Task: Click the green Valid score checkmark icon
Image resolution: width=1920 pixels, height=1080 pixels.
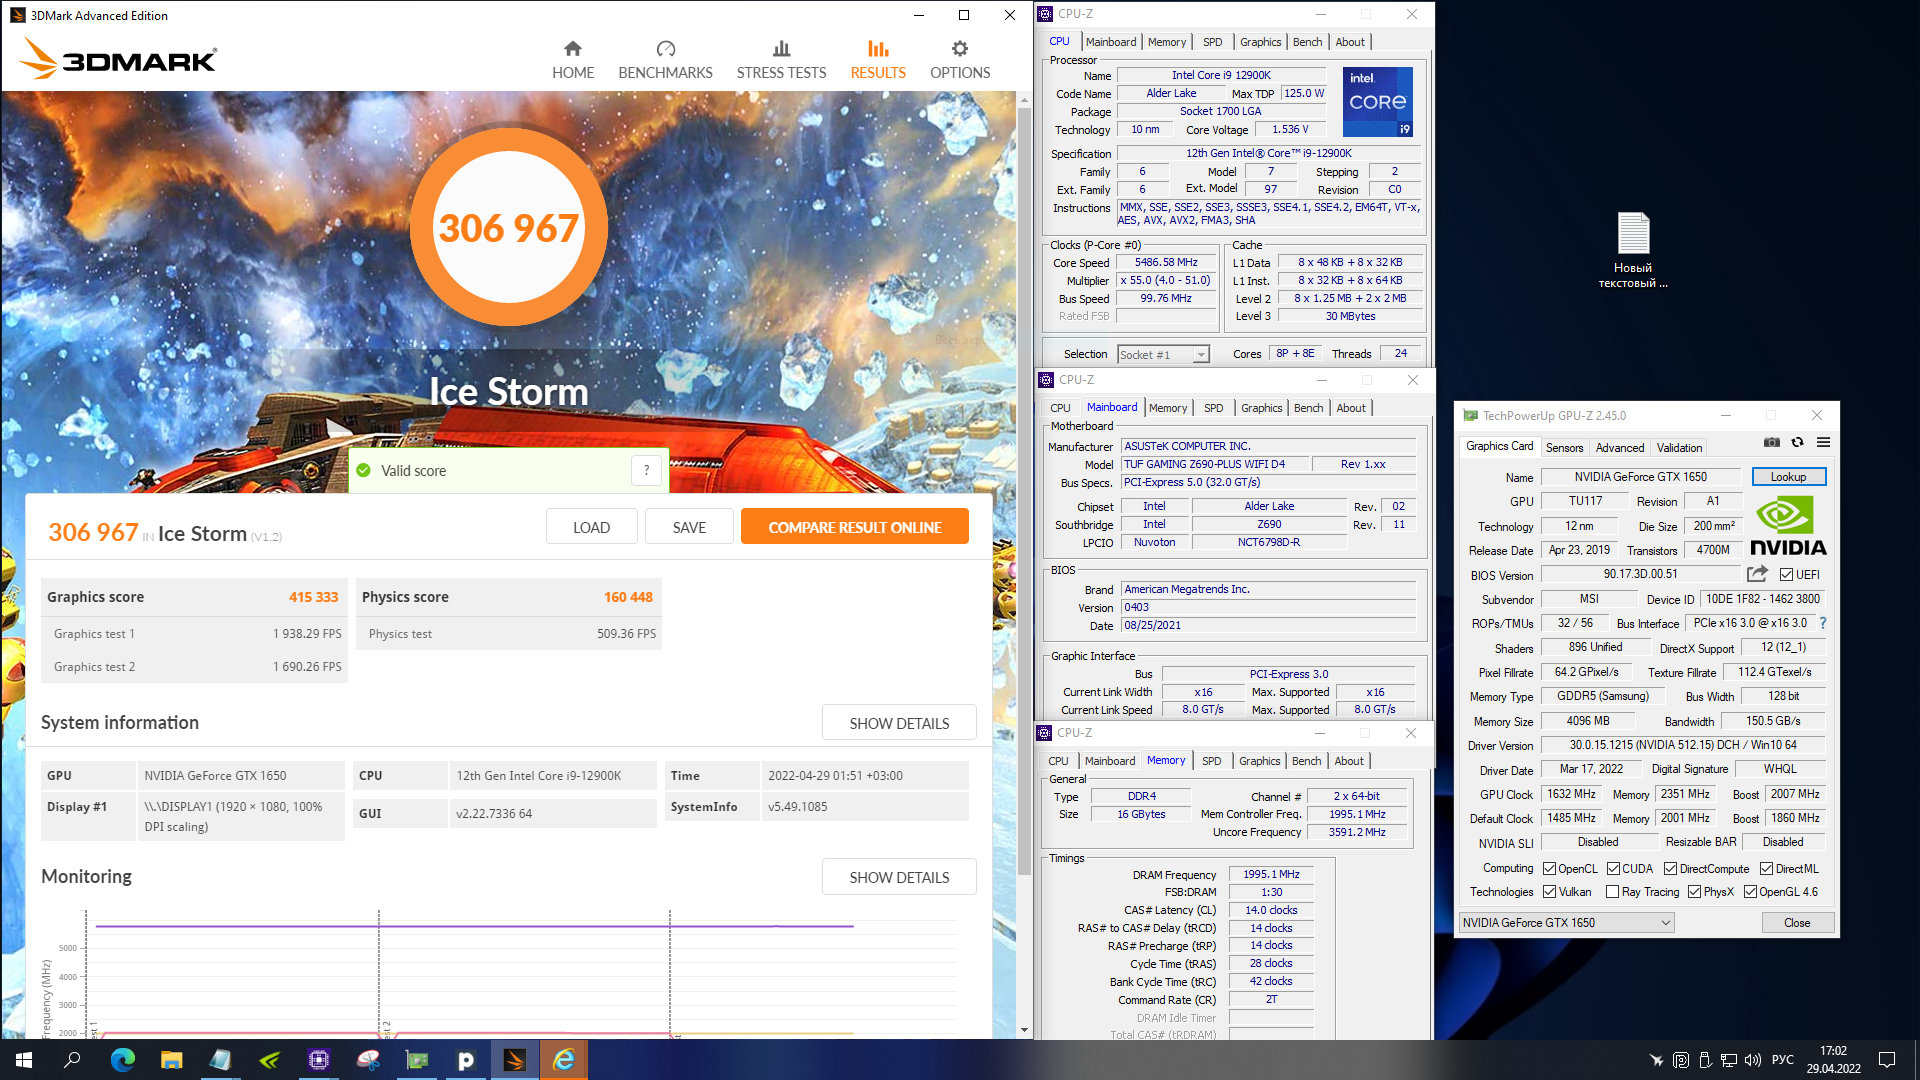Action: [364, 470]
